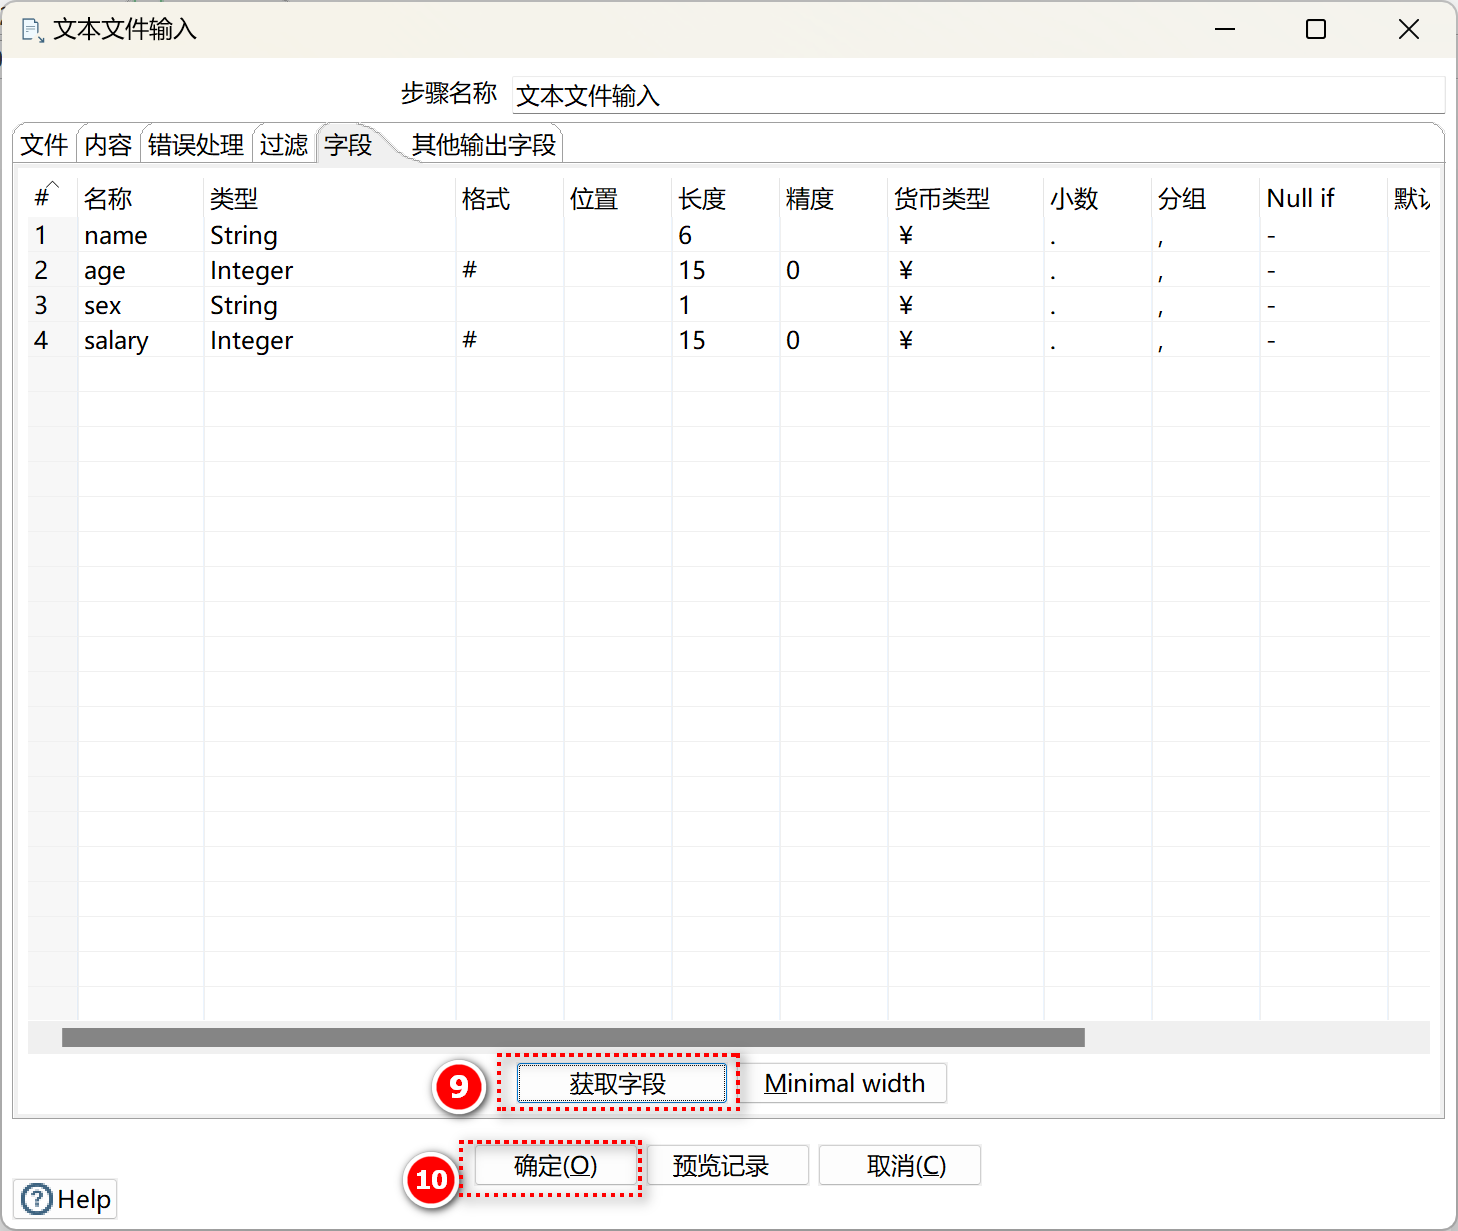Sort by the # column header

point(52,198)
